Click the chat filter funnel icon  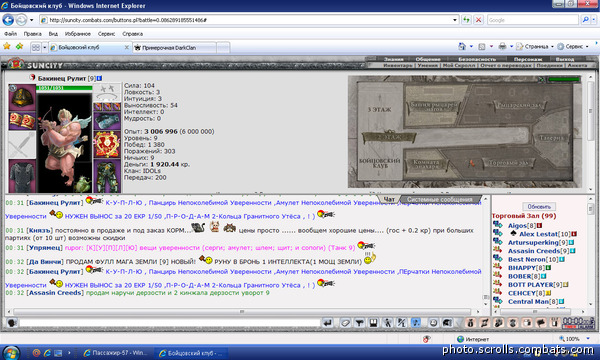tap(359, 323)
